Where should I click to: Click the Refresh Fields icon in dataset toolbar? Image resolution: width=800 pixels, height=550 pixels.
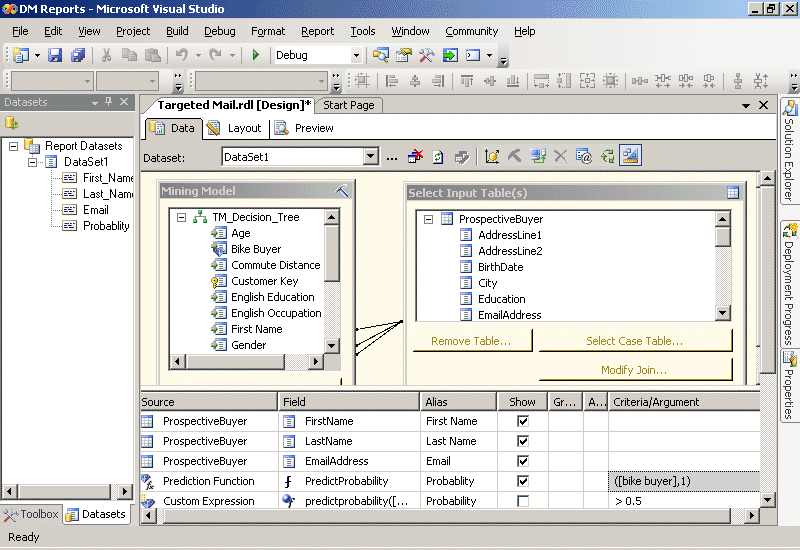[x=438, y=156]
